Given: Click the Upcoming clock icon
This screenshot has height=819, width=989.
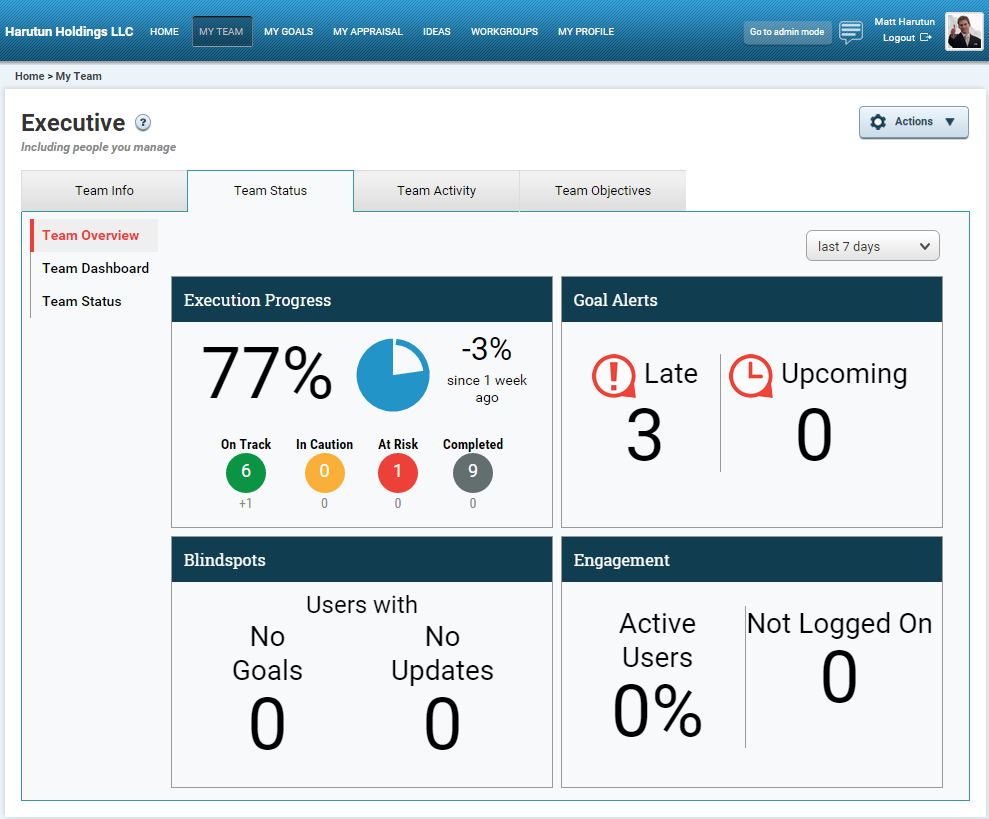Looking at the screenshot, I should pyautogui.click(x=751, y=375).
